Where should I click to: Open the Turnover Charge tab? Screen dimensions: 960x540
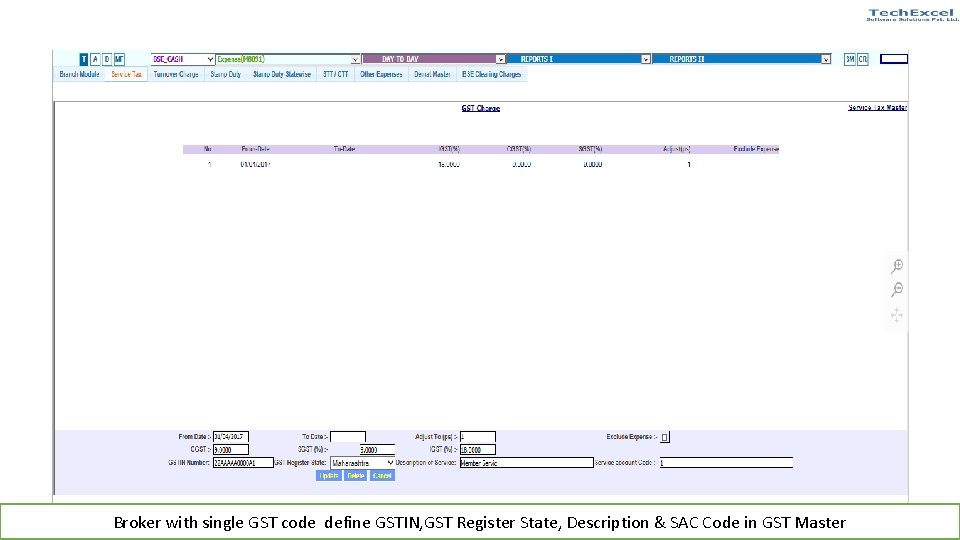(176, 74)
